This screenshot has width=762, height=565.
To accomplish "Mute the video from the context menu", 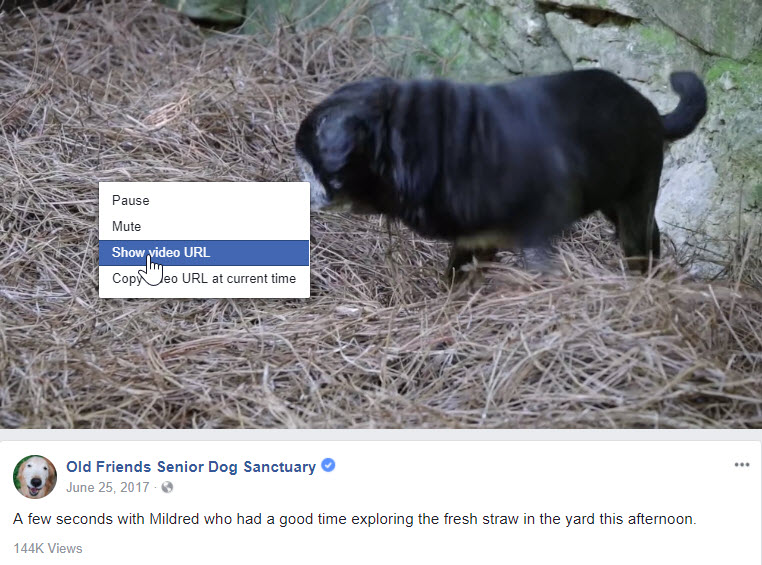I will click(204, 226).
